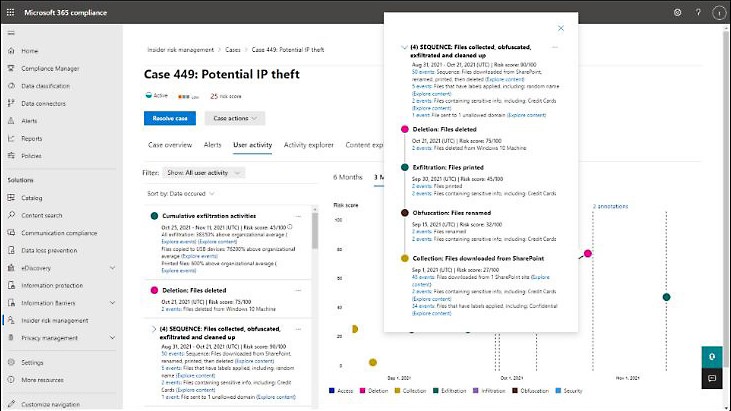Click the Alerts warning icon in sidebar
Viewport: 731px width, 411px height.
[x=11, y=121]
